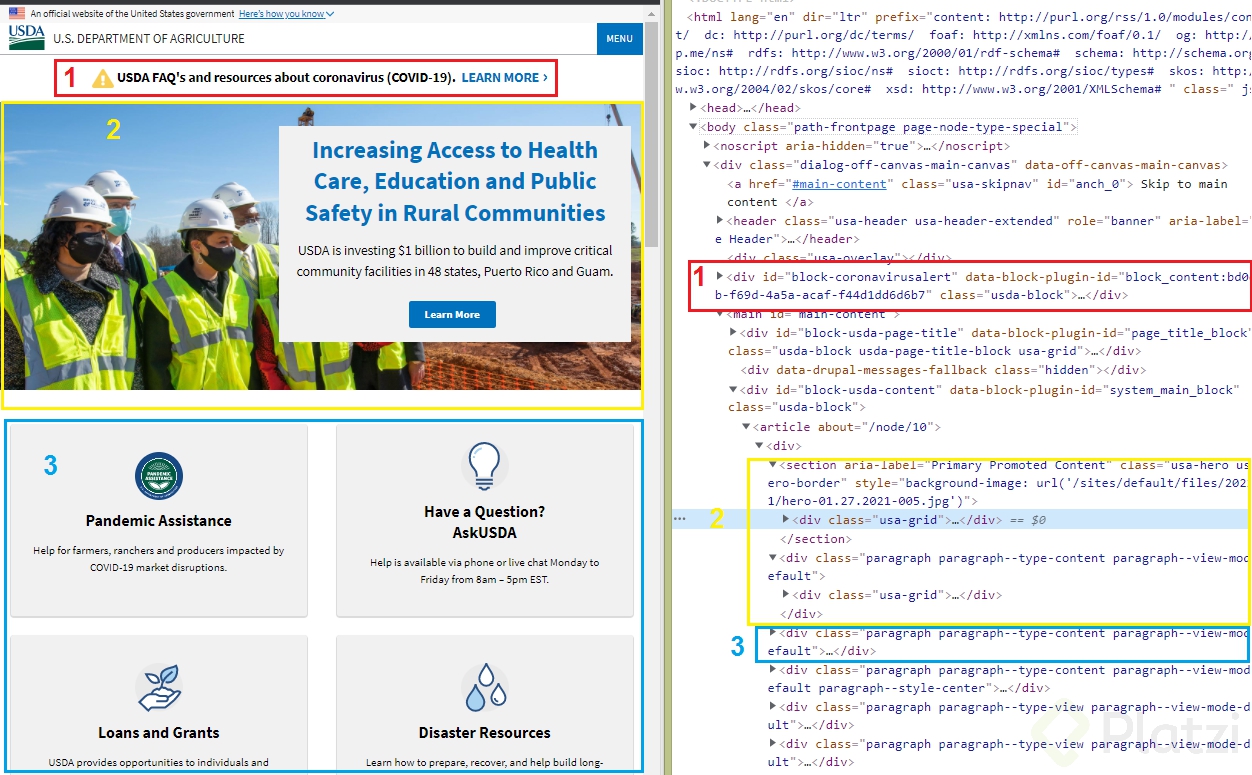The width and height of the screenshot is (1252, 775).
Task: Click the Pandemic Assistance round badge icon
Action: coord(159,477)
